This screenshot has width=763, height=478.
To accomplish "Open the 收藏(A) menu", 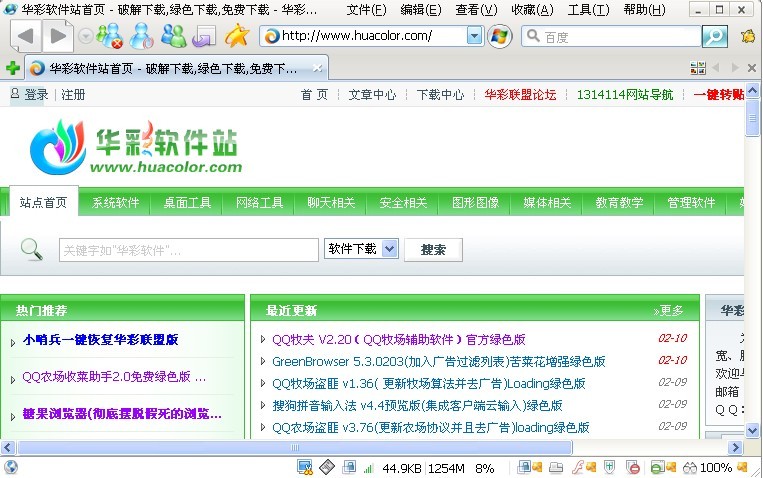I will click(x=532, y=10).
